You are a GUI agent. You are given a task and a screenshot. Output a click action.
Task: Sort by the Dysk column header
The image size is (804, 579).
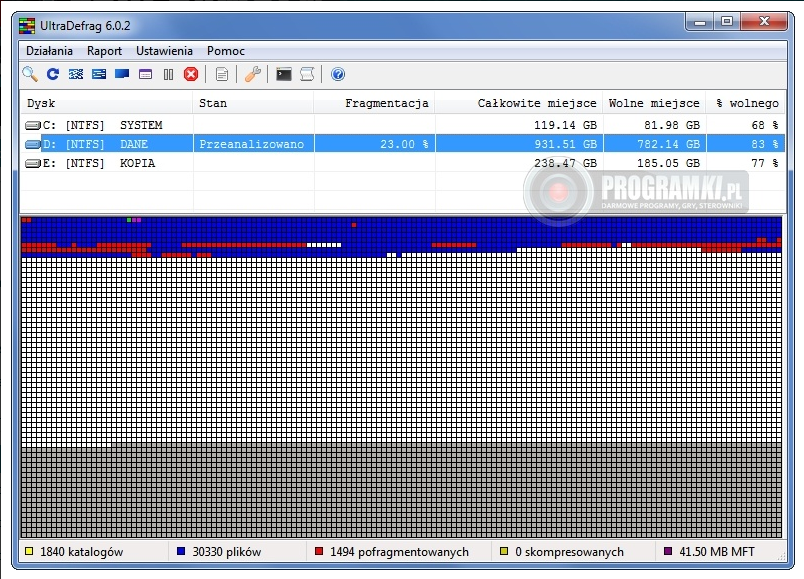107,103
